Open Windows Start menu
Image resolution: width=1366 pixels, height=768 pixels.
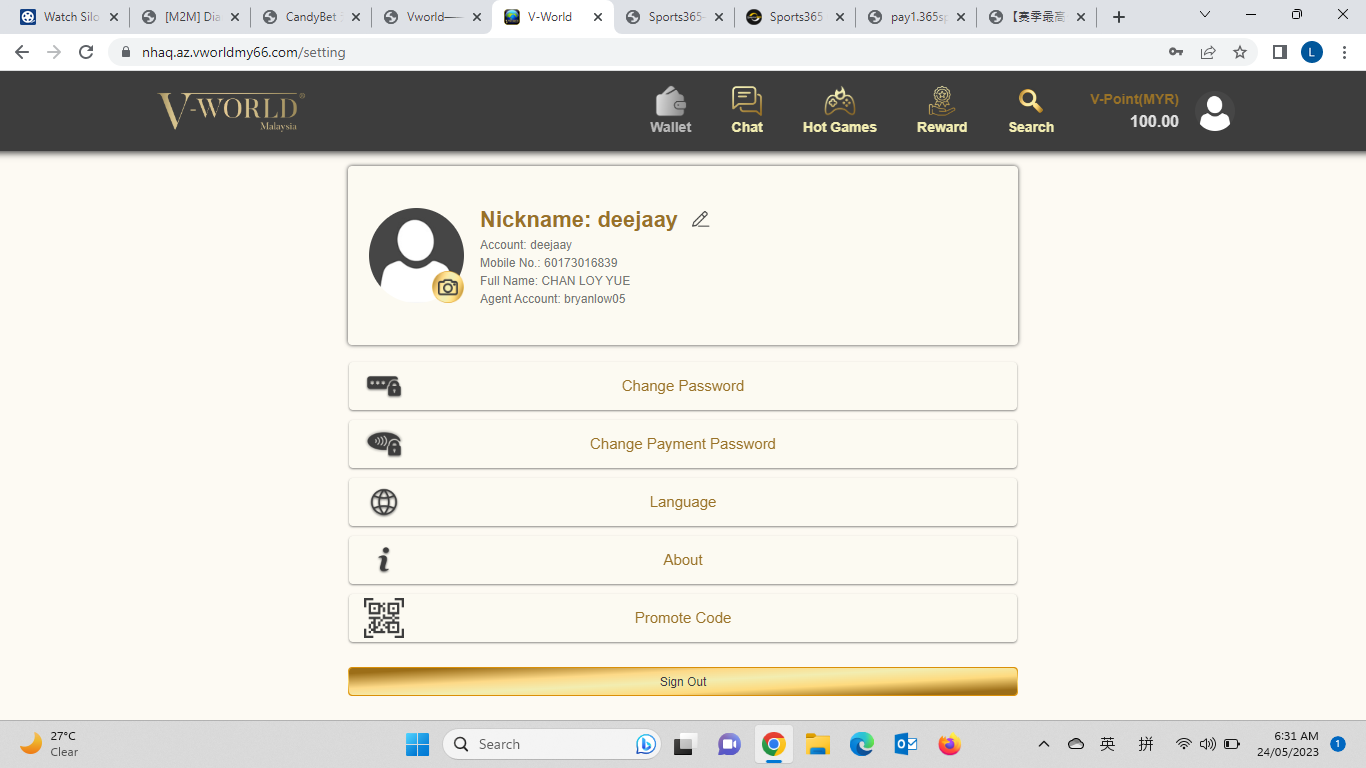click(x=417, y=744)
